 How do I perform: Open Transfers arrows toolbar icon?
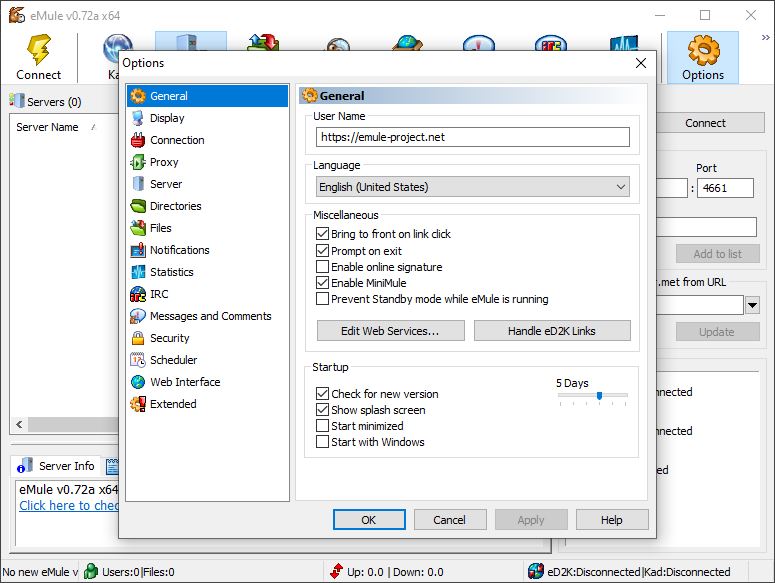(x=263, y=42)
